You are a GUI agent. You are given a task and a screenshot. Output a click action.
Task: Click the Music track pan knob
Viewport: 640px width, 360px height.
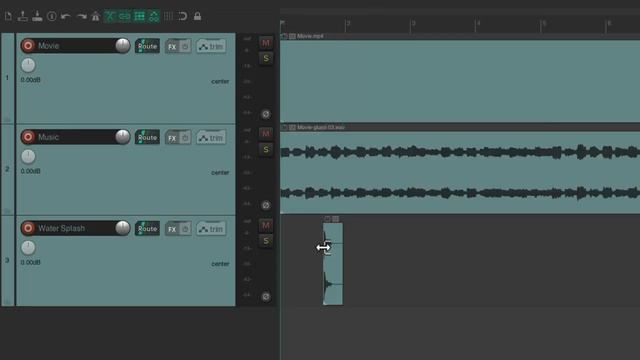click(28, 156)
